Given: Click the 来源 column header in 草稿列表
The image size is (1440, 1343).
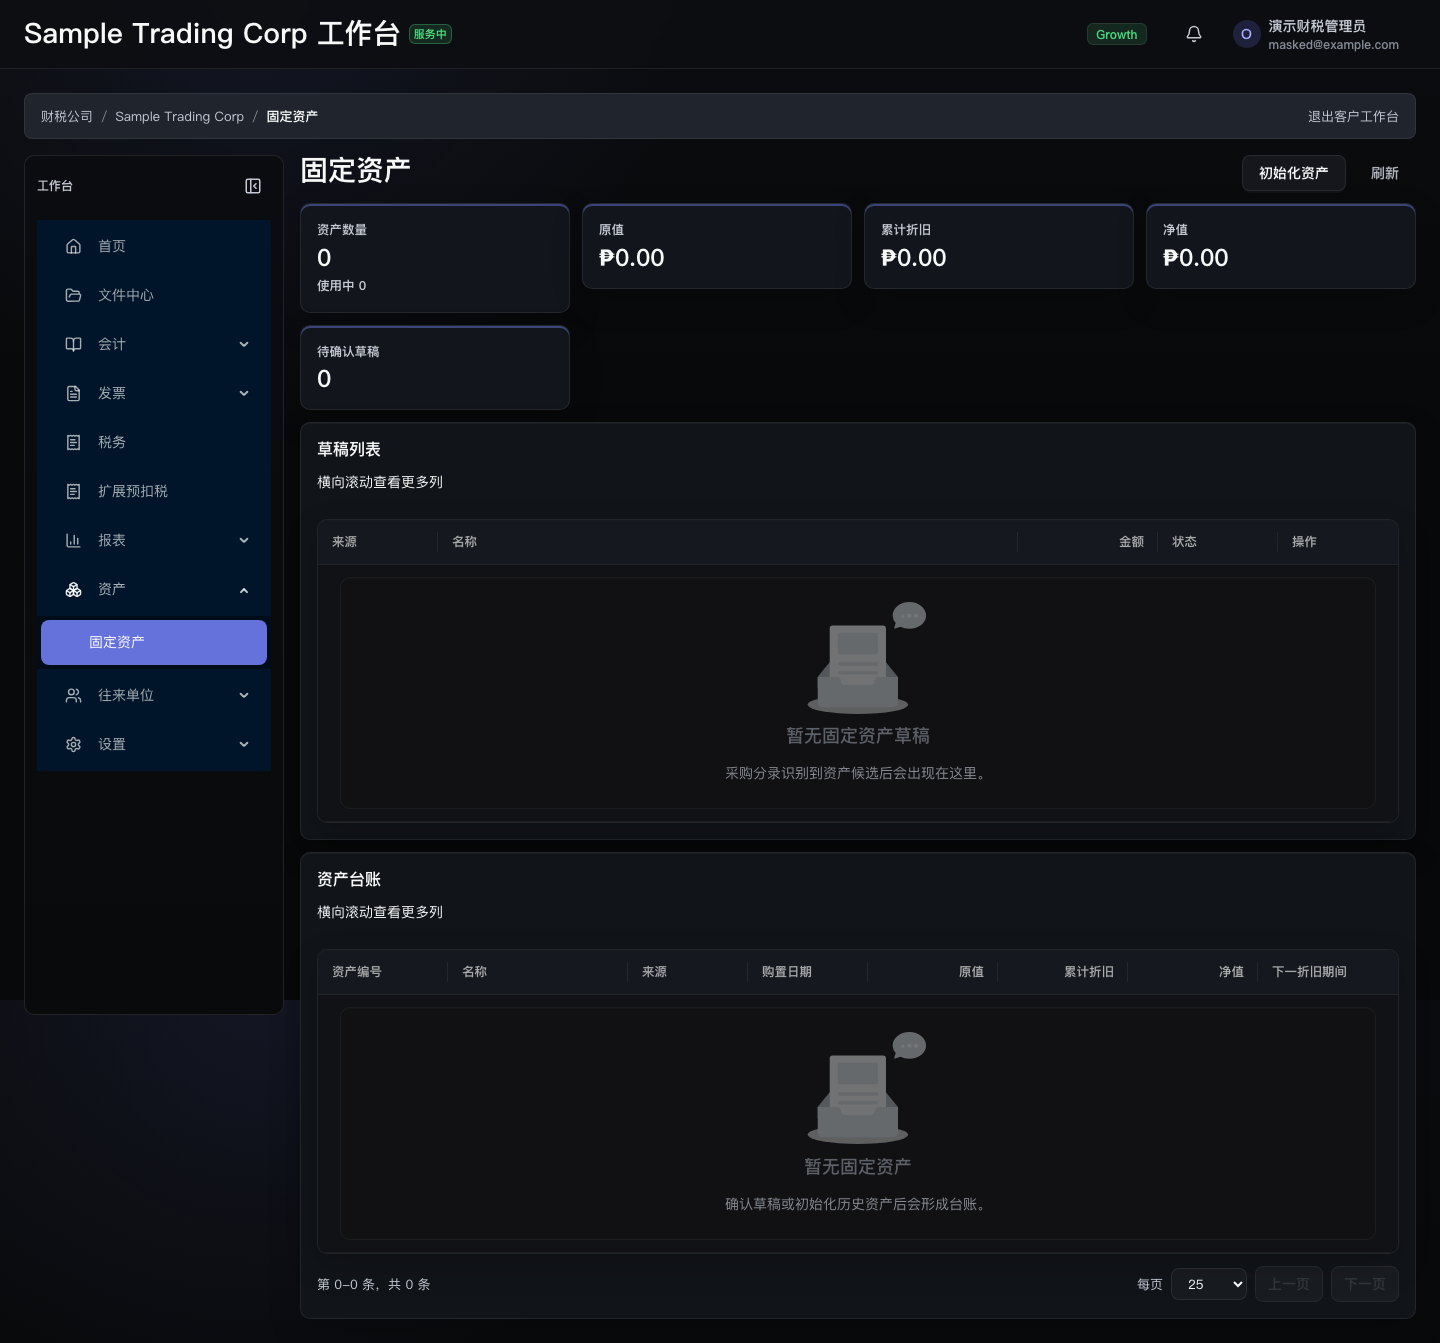Looking at the screenshot, I should pos(377,542).
